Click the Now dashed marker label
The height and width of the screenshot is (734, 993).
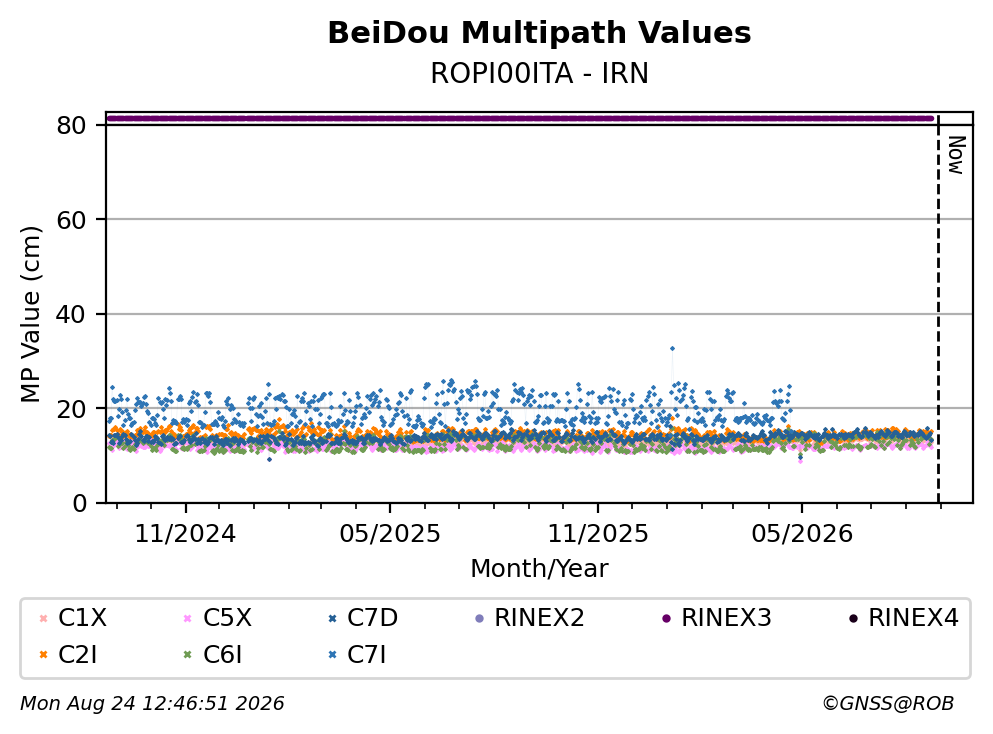pyautogui.click(x=956, y=155)
